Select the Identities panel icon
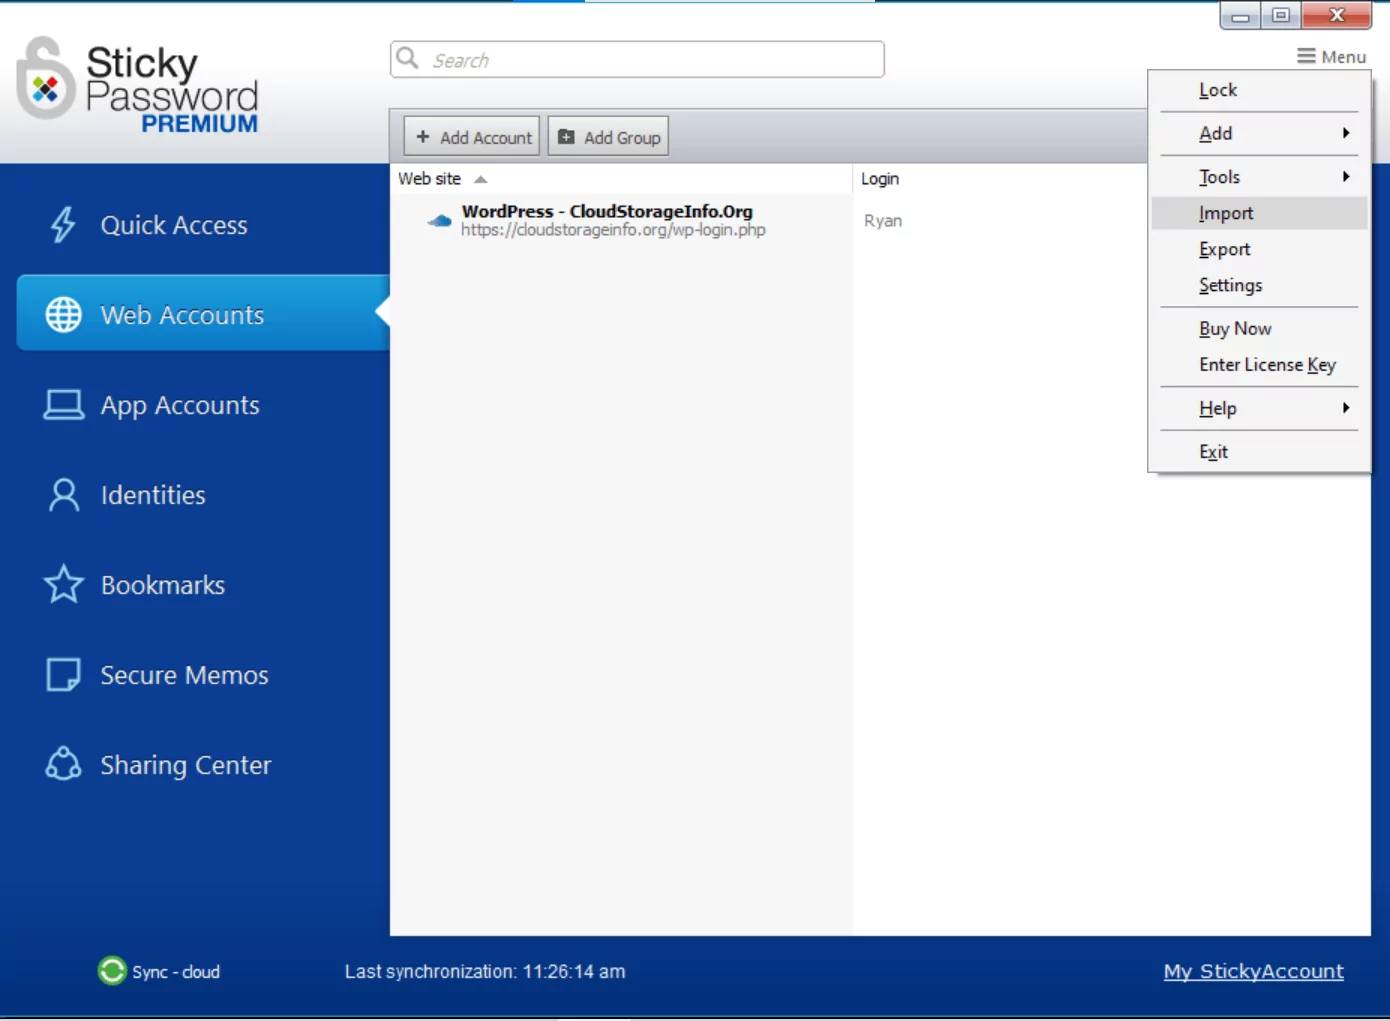 (x=63, y=494)
